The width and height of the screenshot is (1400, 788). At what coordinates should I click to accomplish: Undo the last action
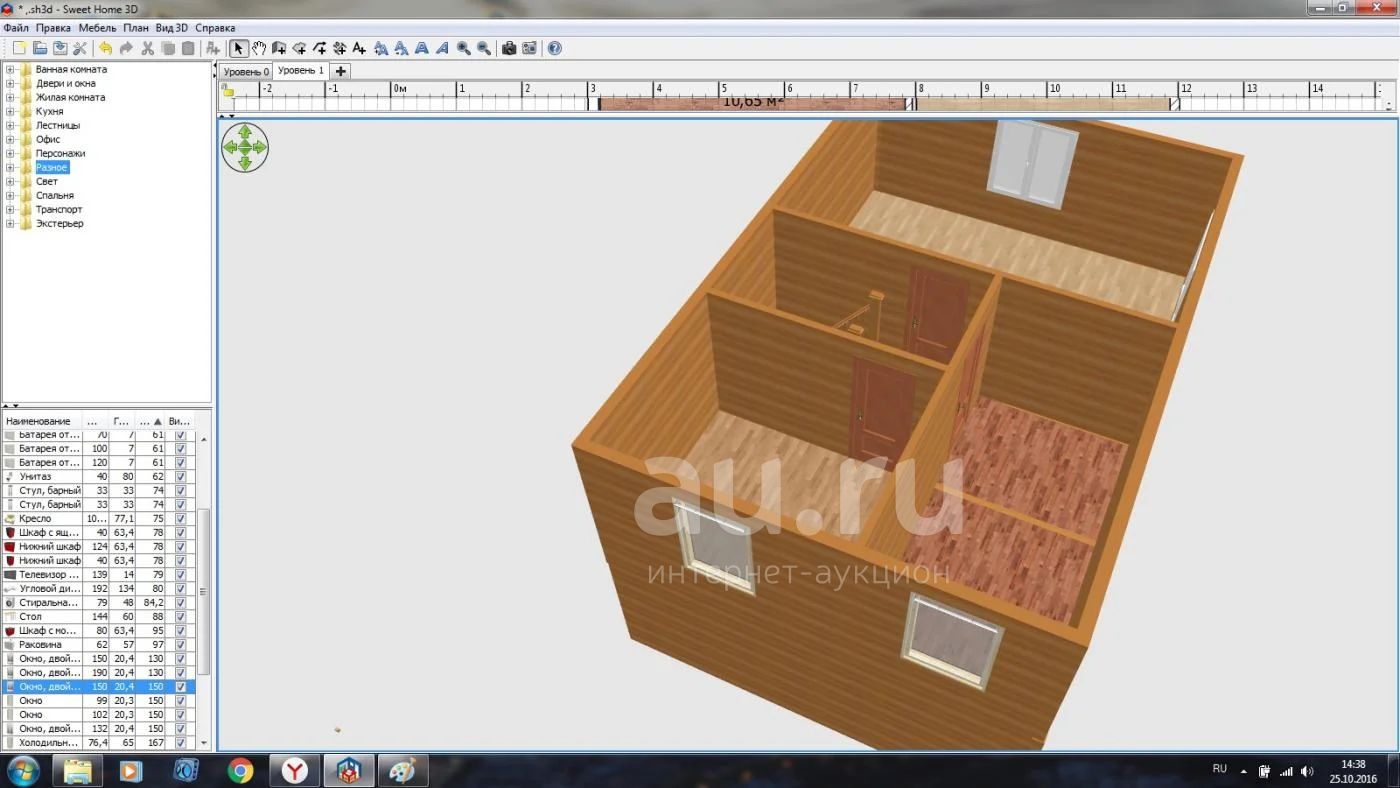click(x=105, y=48)
